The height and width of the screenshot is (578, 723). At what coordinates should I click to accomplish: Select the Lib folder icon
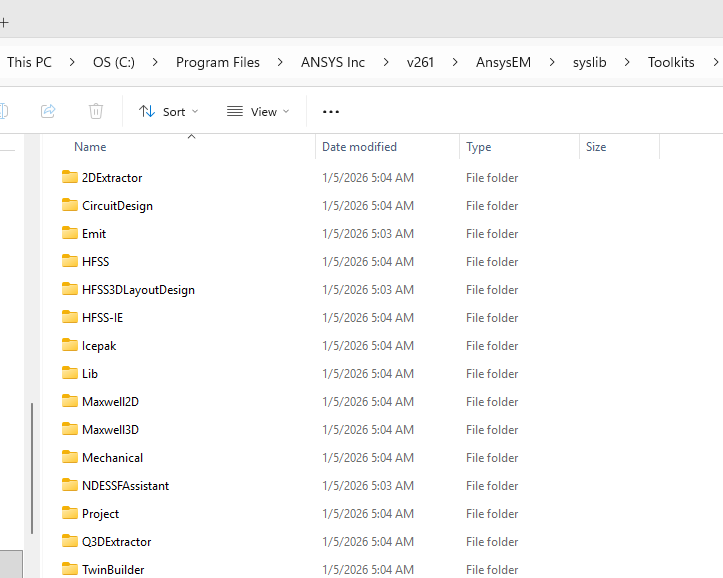(70, 373)
